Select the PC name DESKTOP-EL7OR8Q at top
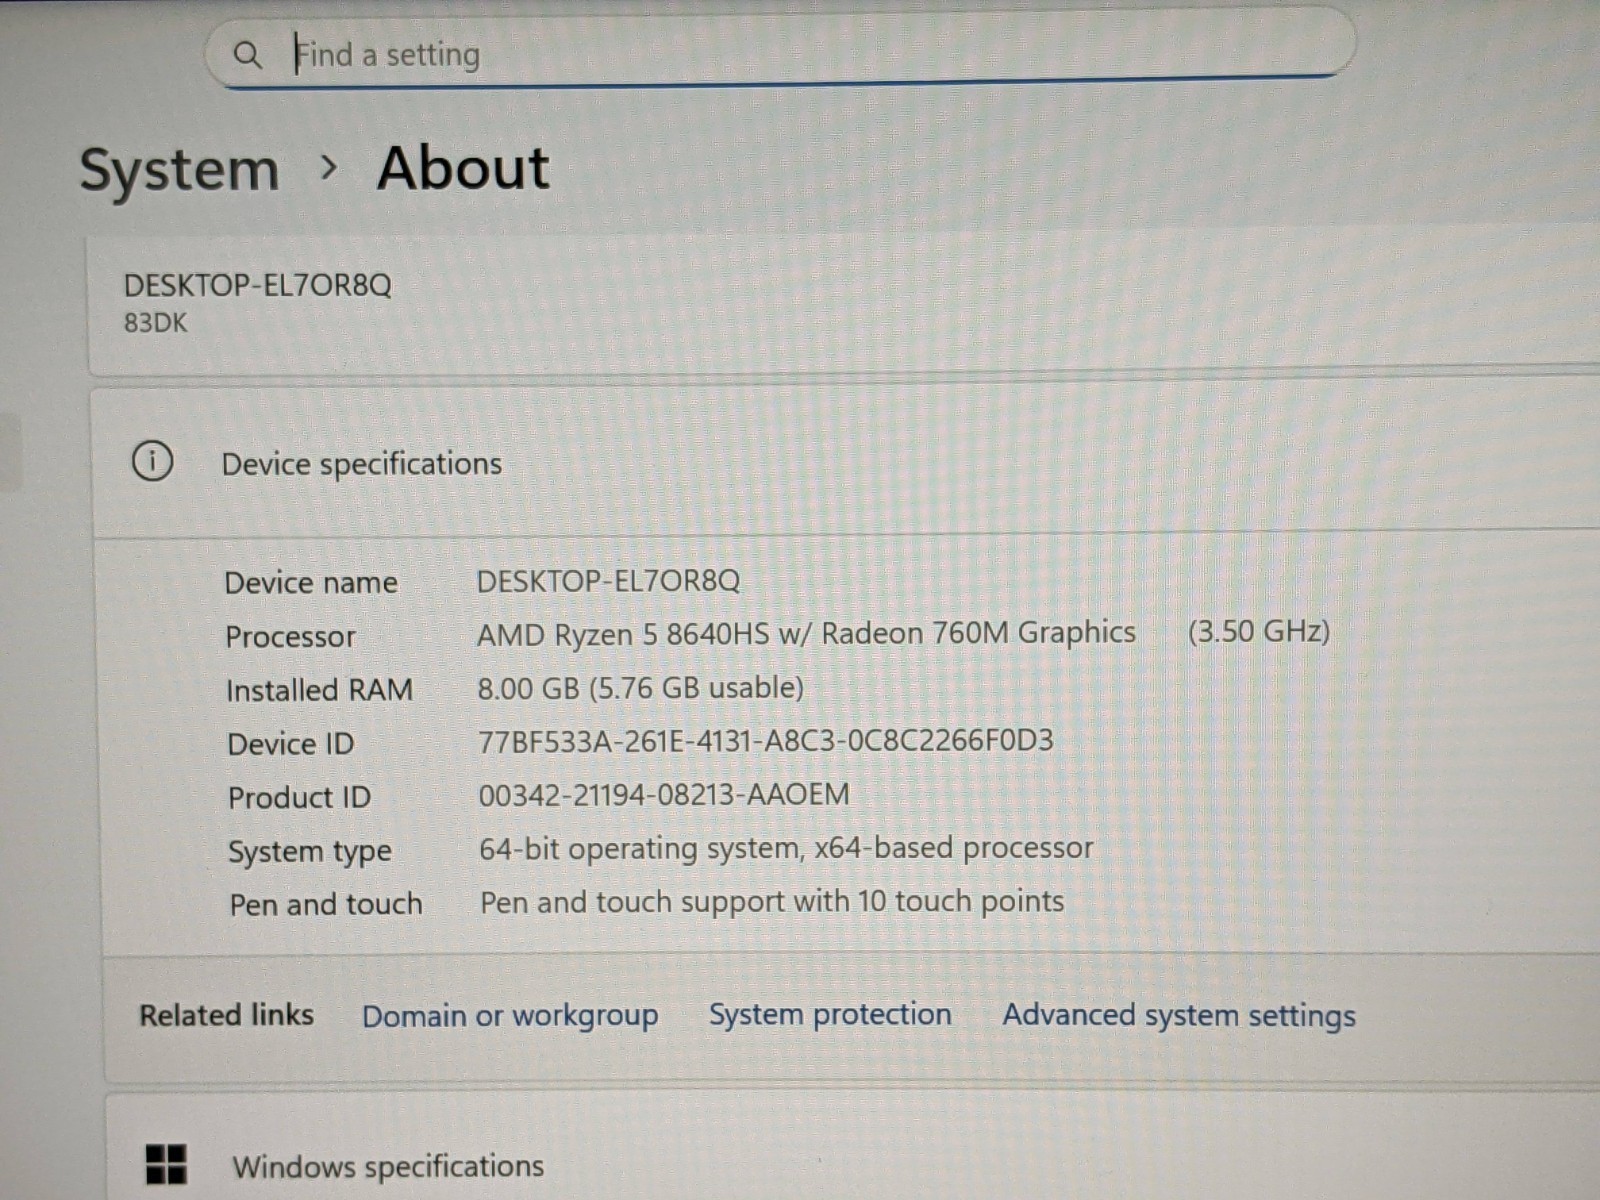 257,285
